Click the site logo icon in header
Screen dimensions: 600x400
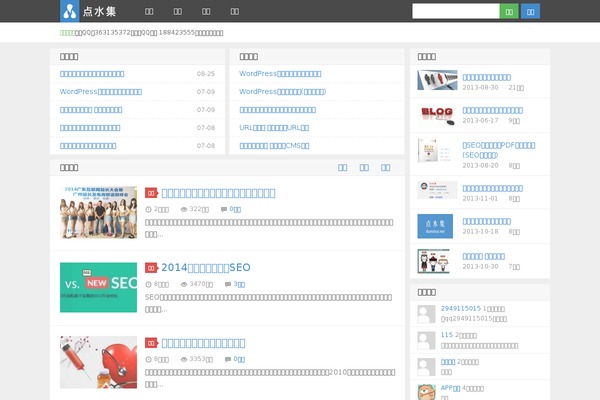point(69,11)
